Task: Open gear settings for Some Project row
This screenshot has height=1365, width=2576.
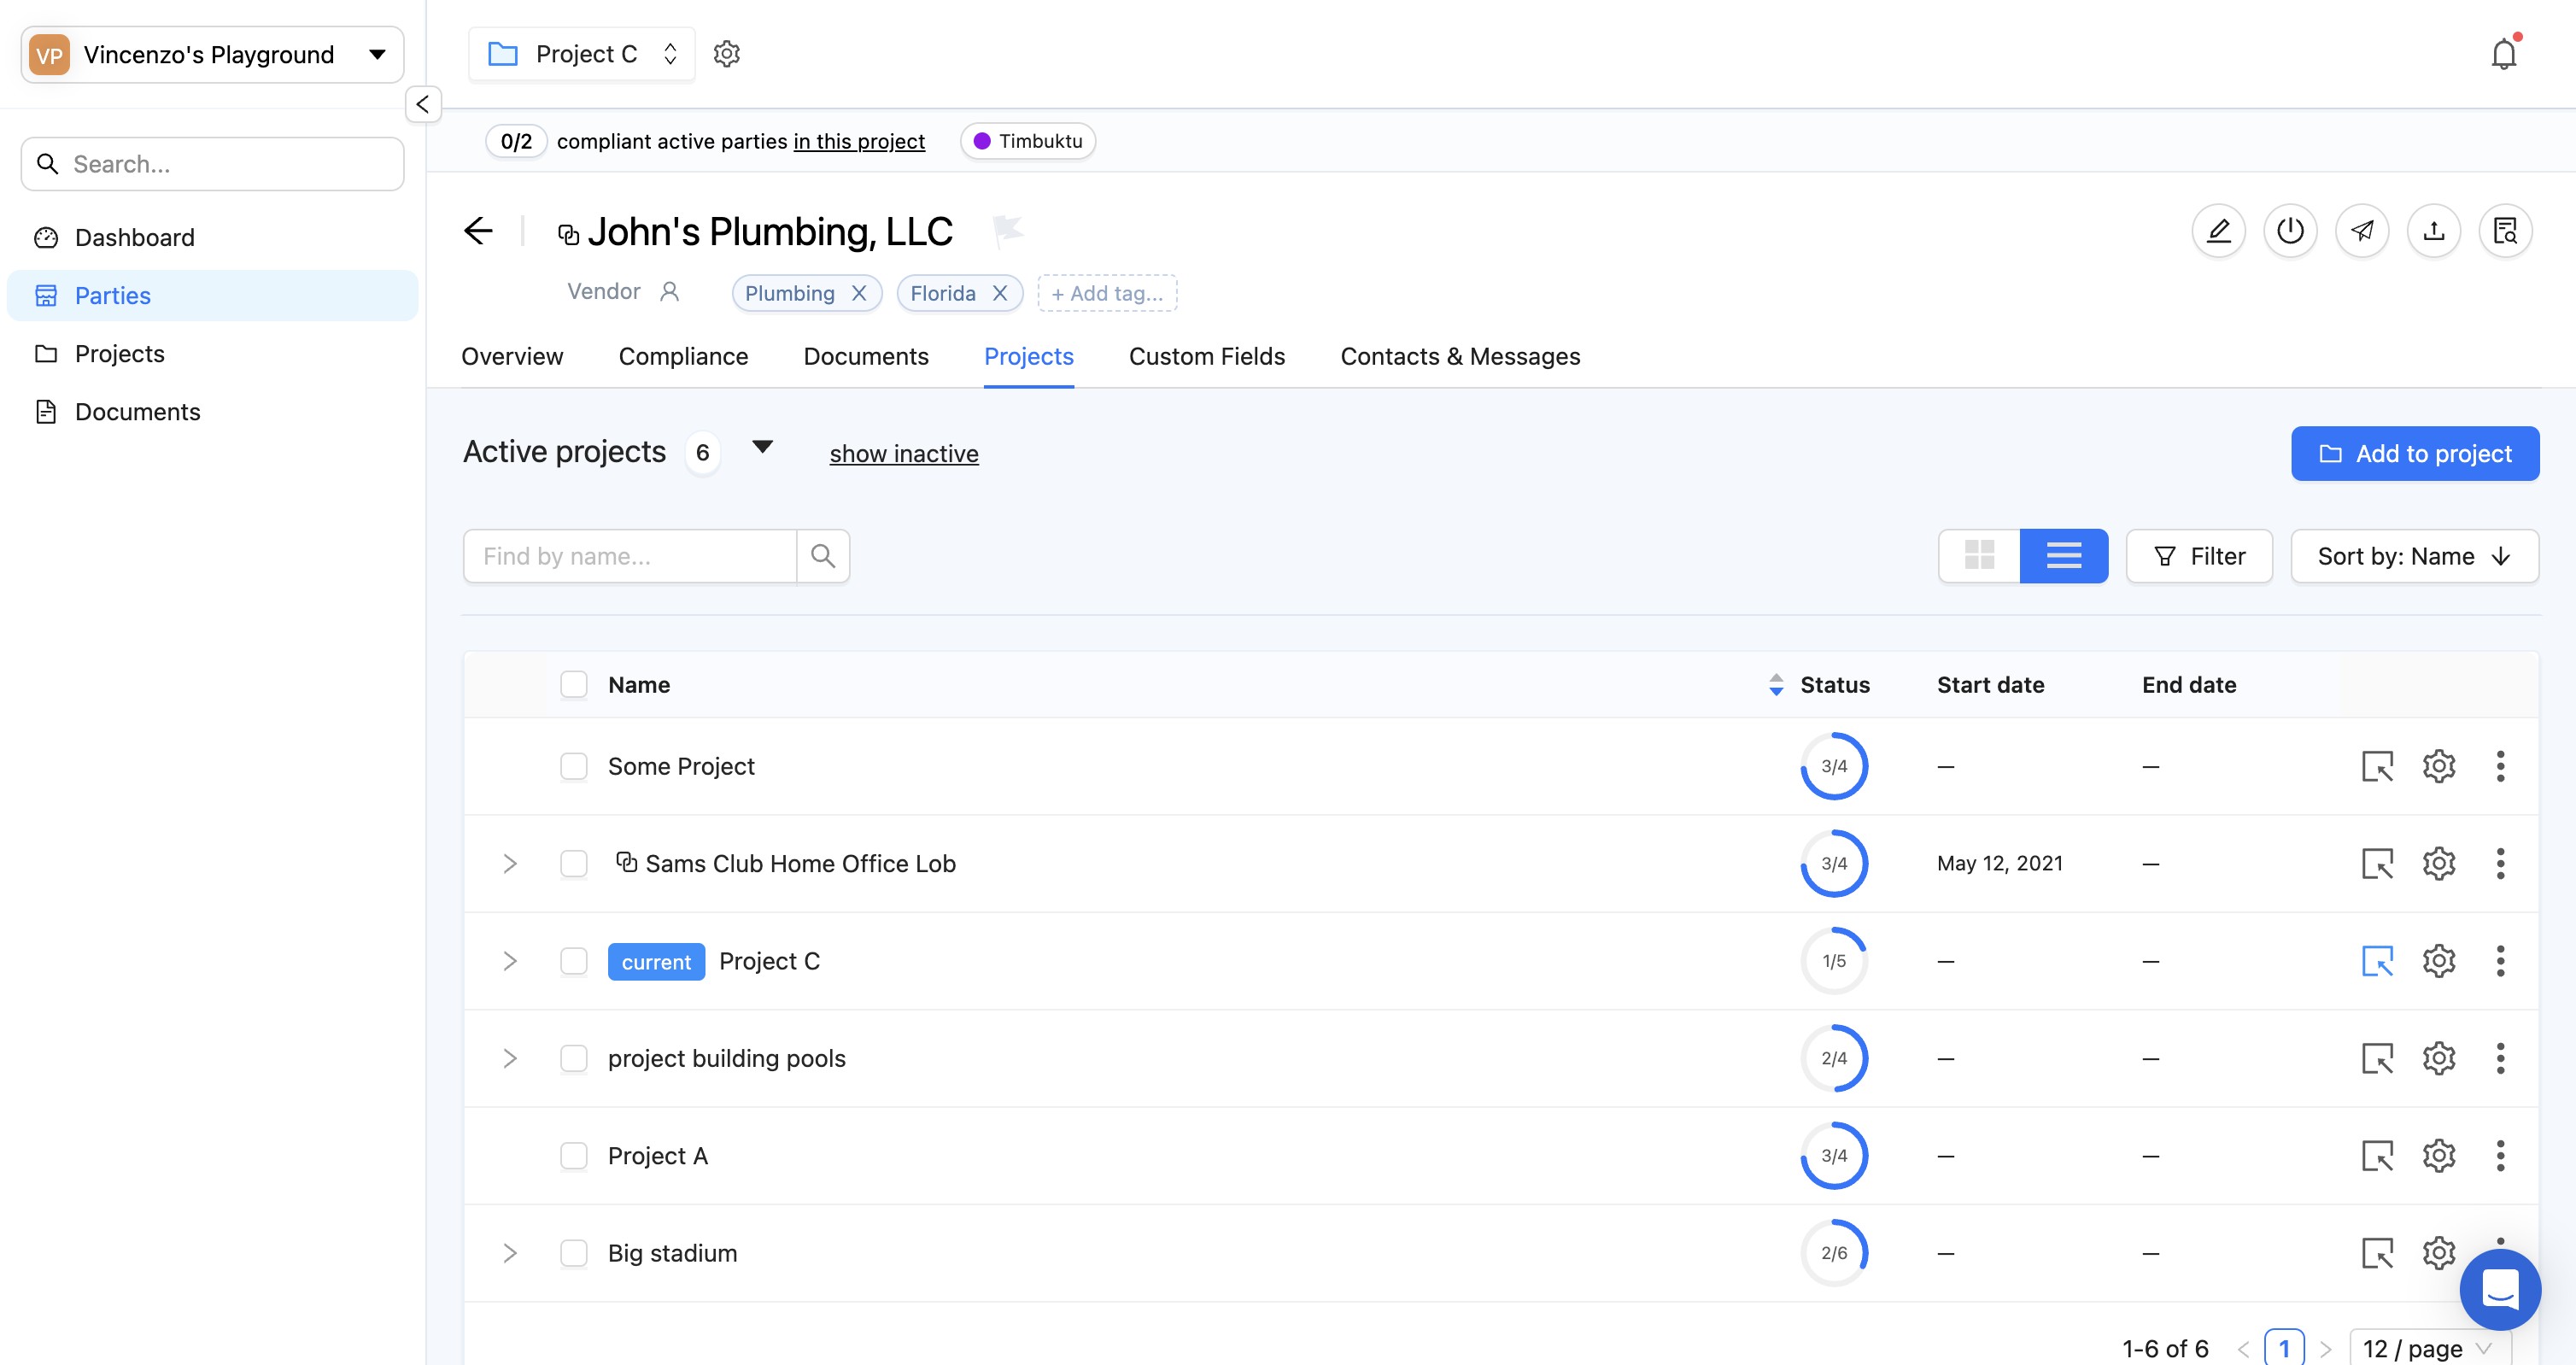Action: pyautogui.click(x=2438, y=766)
